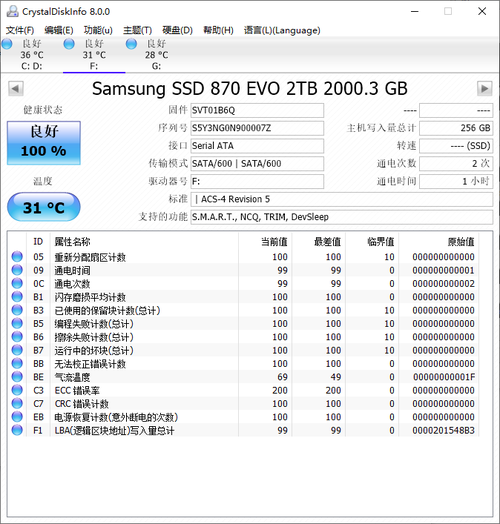Click the status orb for attribute B1
This screenshot has height=524, width=500.
[x=17, y=297]
